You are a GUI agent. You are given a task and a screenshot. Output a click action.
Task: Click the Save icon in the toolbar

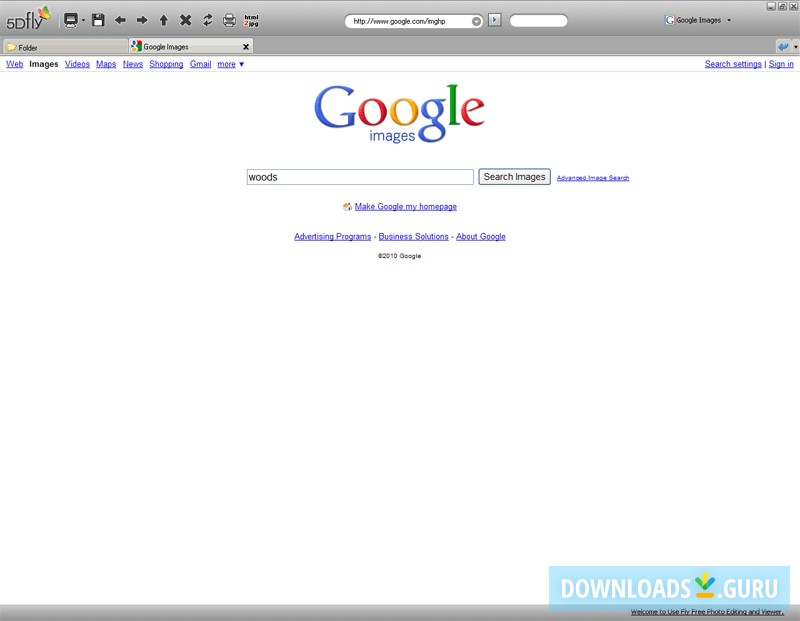coord(98,19)
